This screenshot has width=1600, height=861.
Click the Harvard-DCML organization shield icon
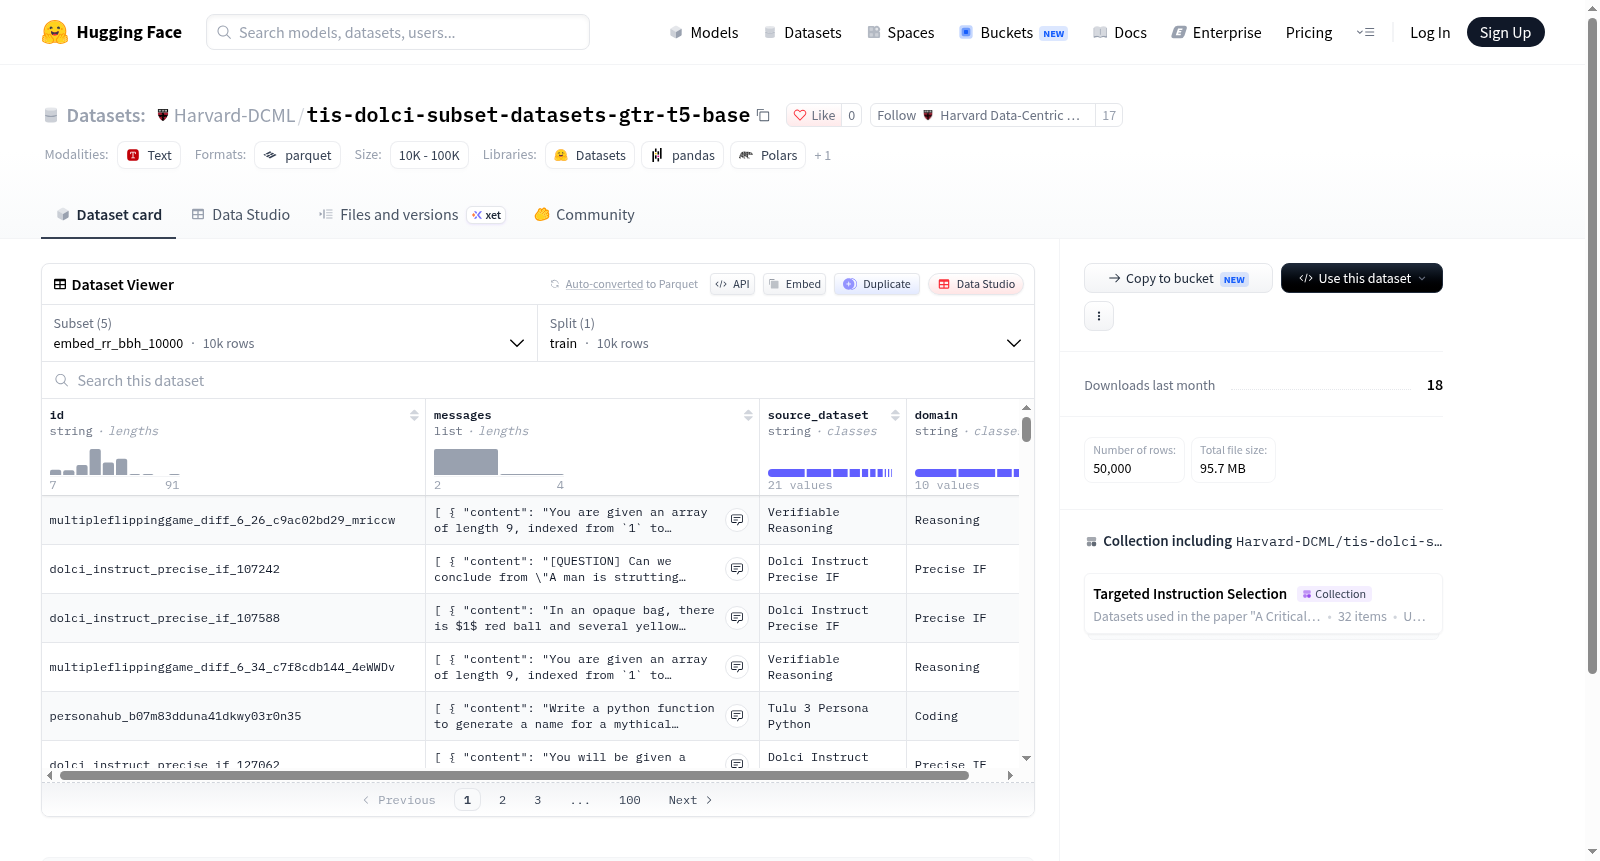coord(163,115)
